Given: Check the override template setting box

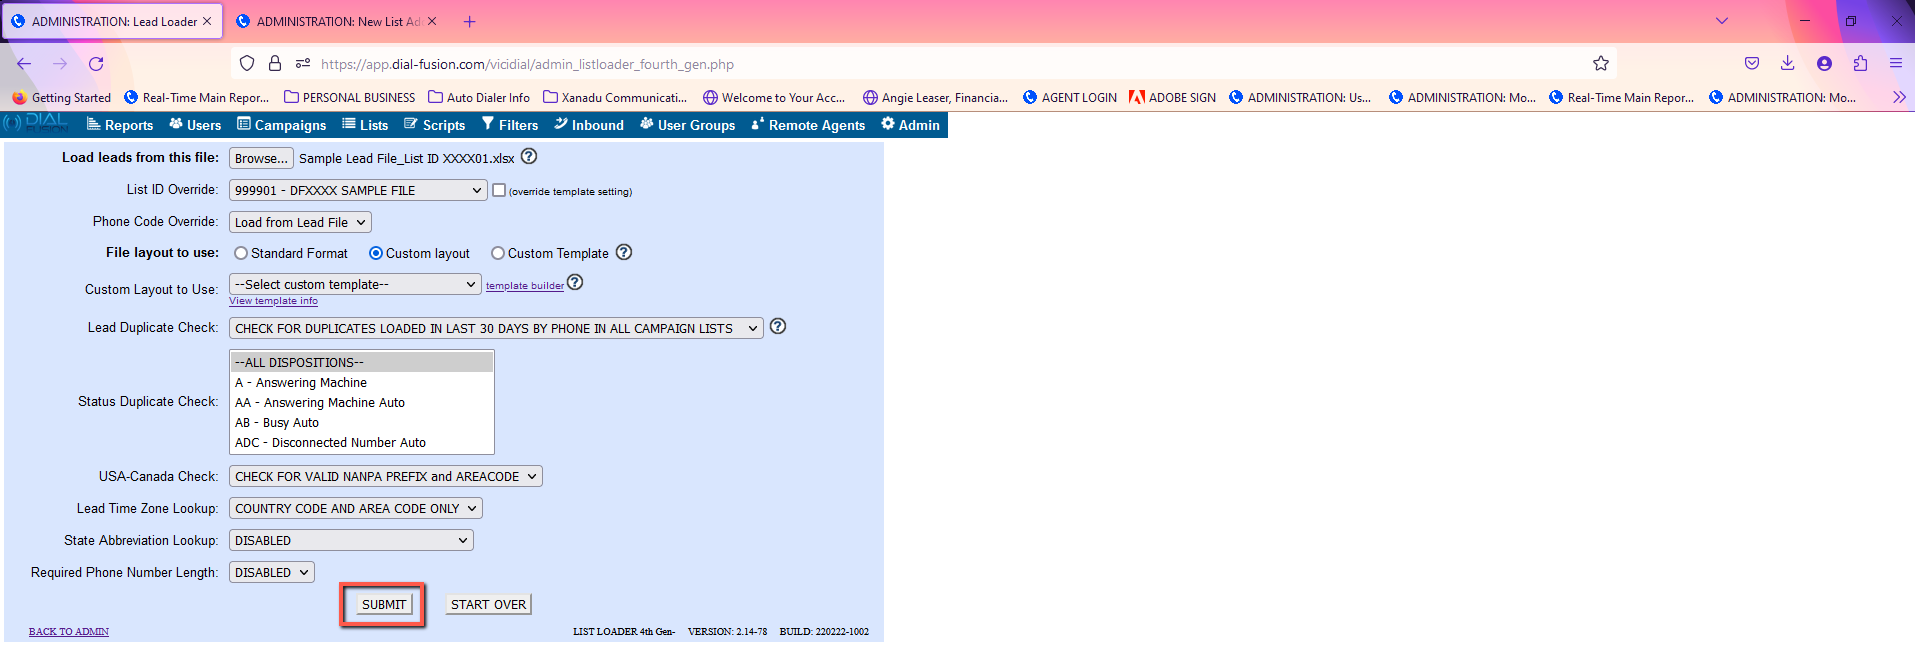Looking at the screenshot, I should tap(499, 190).
